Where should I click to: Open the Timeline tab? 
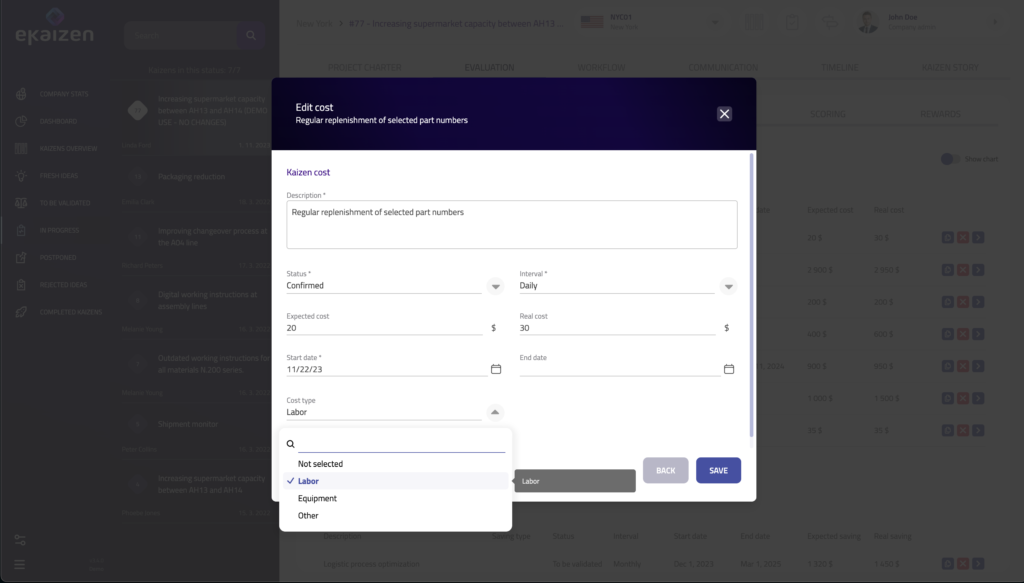838,65
